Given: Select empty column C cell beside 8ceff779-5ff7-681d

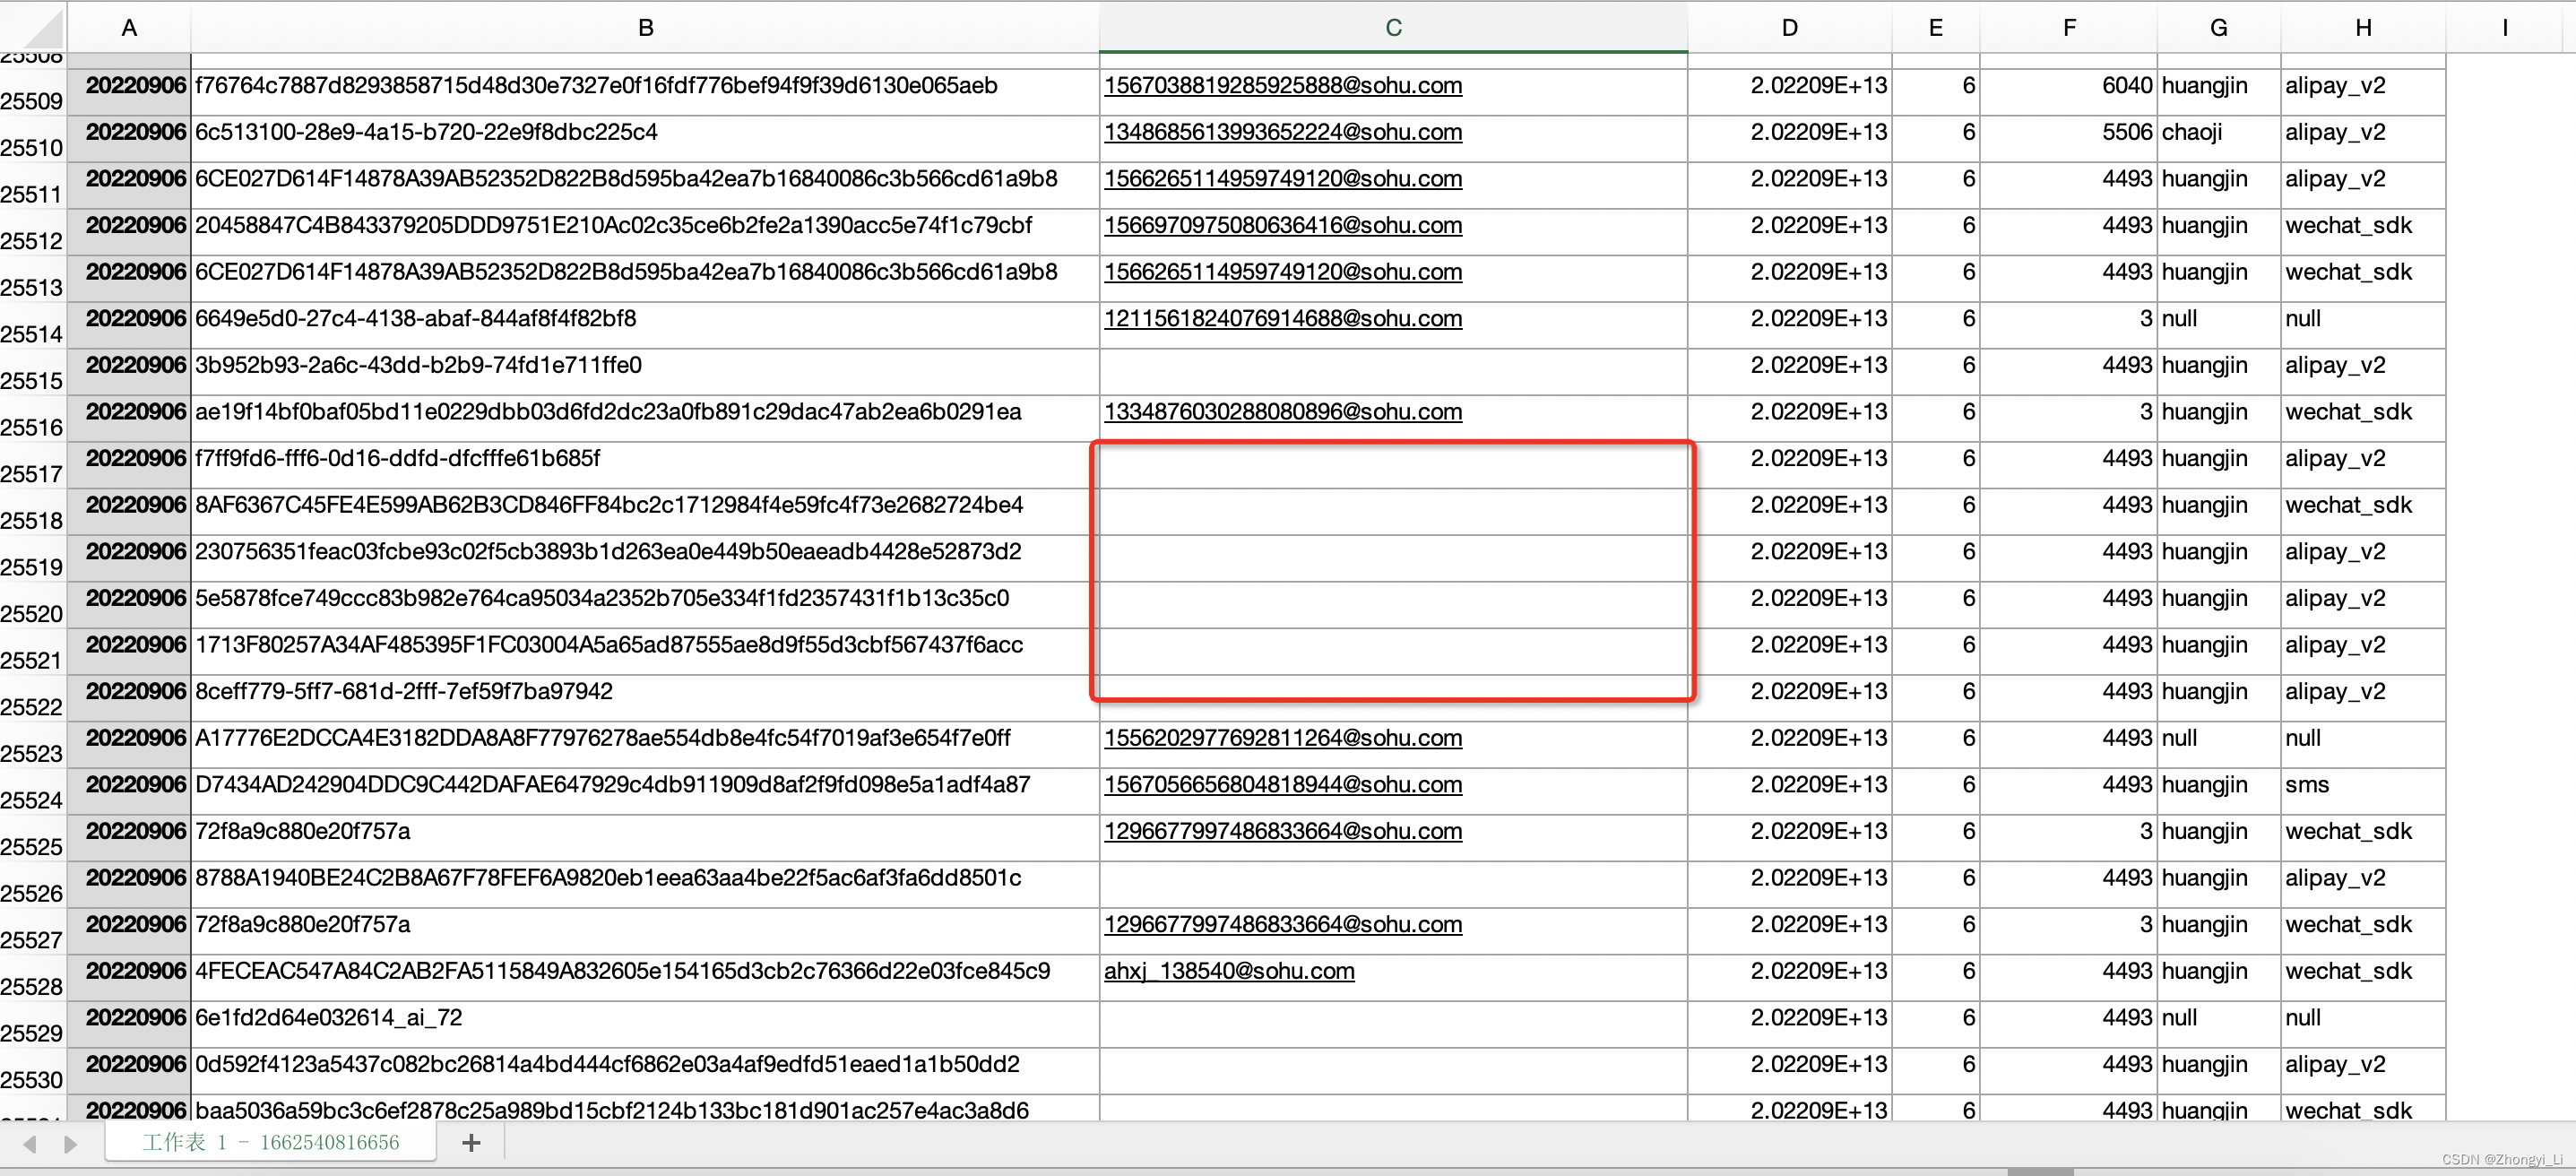Looking at the screenshot, I should [1393, 698].
